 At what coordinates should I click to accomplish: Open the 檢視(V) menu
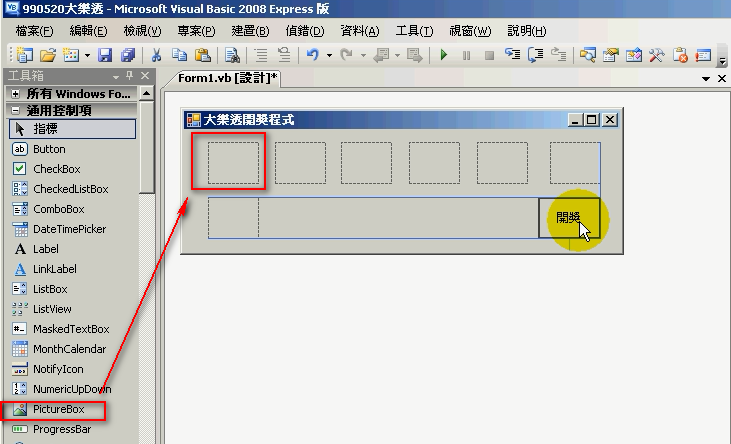142,31
